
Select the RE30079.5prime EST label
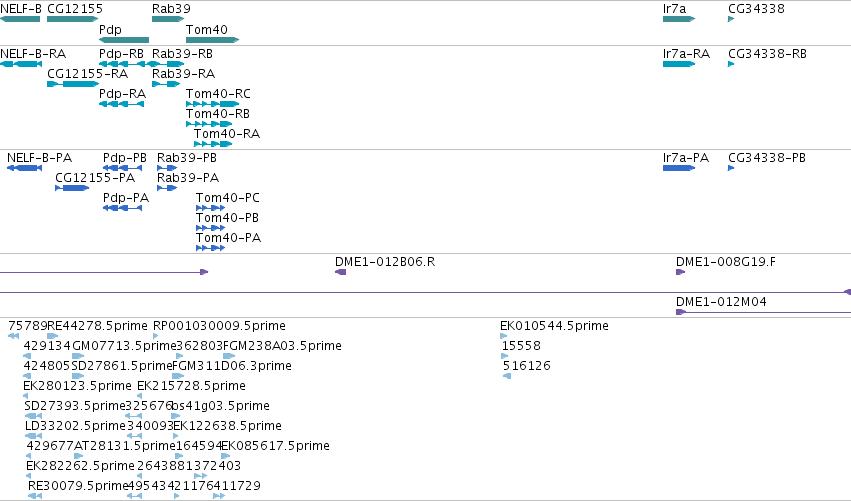point(78,486)
